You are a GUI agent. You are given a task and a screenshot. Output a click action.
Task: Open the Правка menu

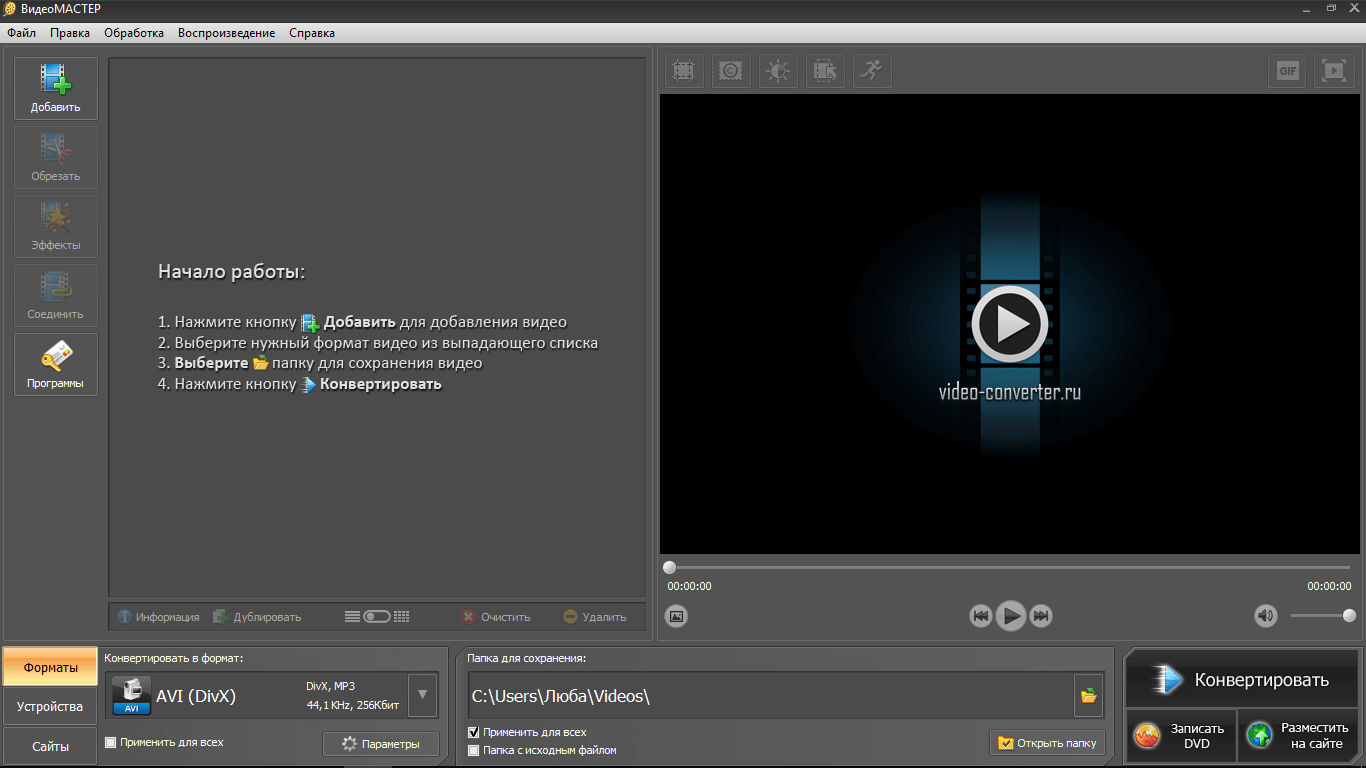(x=70, y=33)
